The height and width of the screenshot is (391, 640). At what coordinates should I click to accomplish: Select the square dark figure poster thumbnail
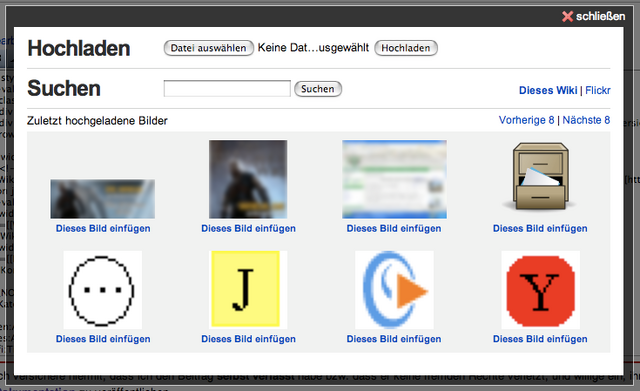(x=248, y=179)
